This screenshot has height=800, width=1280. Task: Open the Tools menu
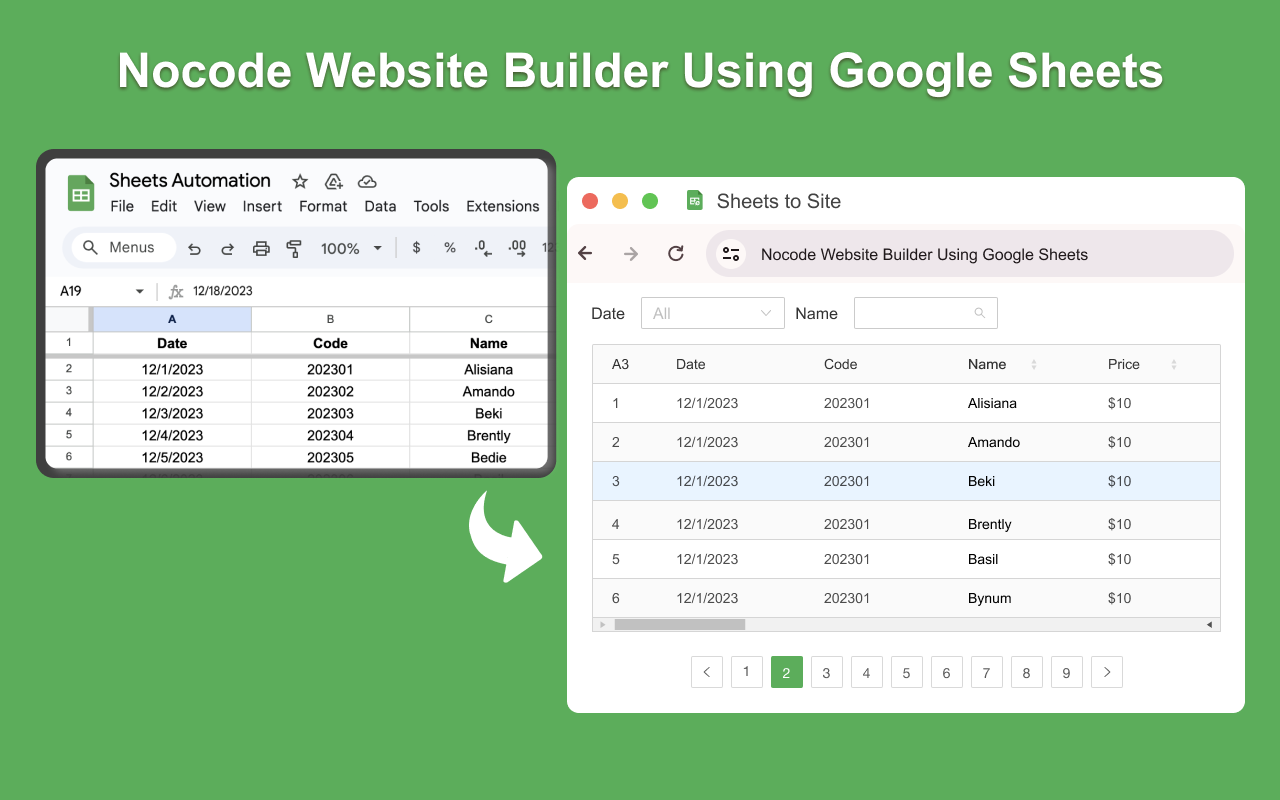click(x=431, y=206)
